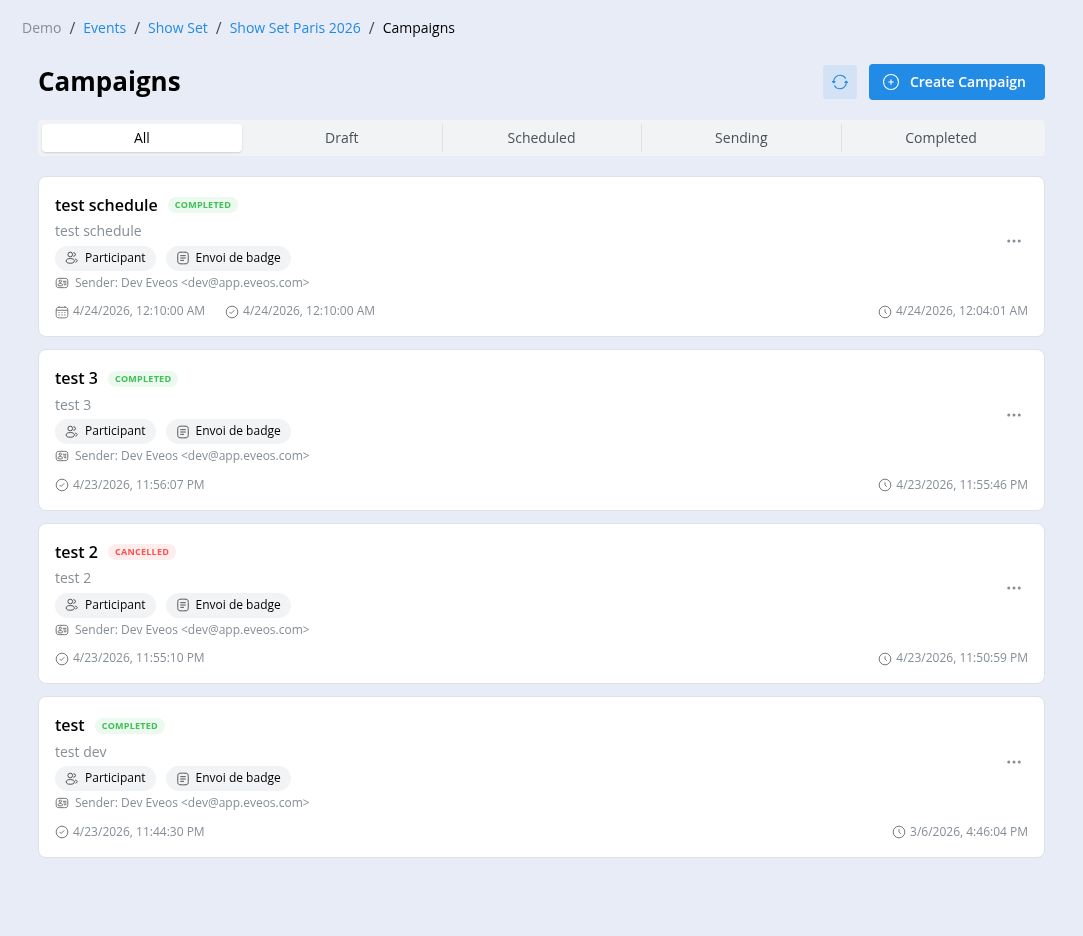Viewport: 1083px width, 936px height.
Task: Click the test dev description text
Action: tap(81, 752)
